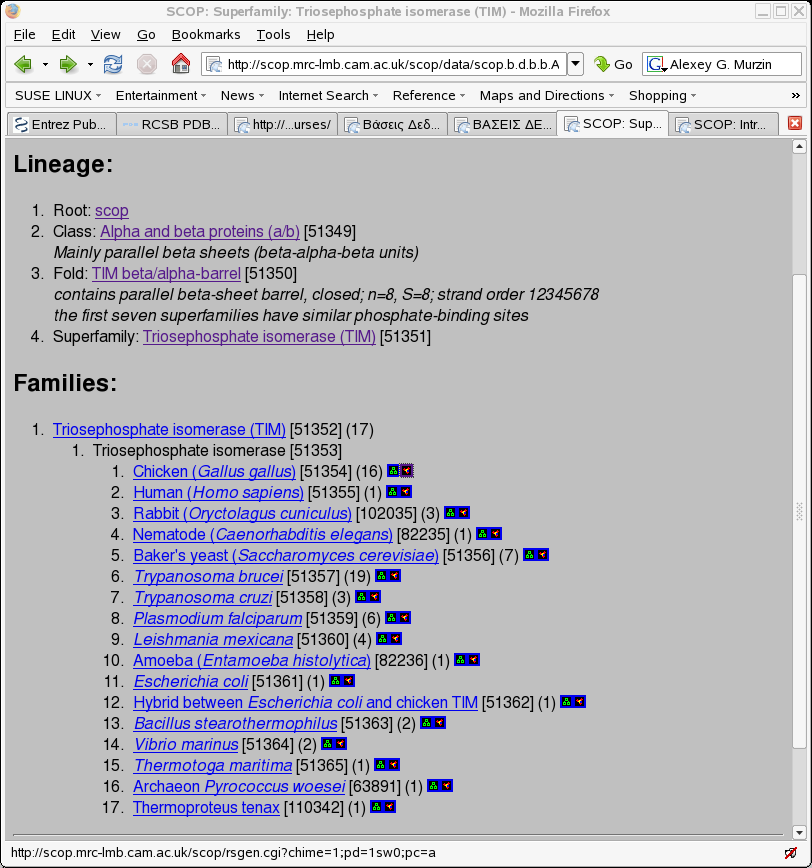
Task: Click the Go button beside the address bar
Action: [613, 64]
